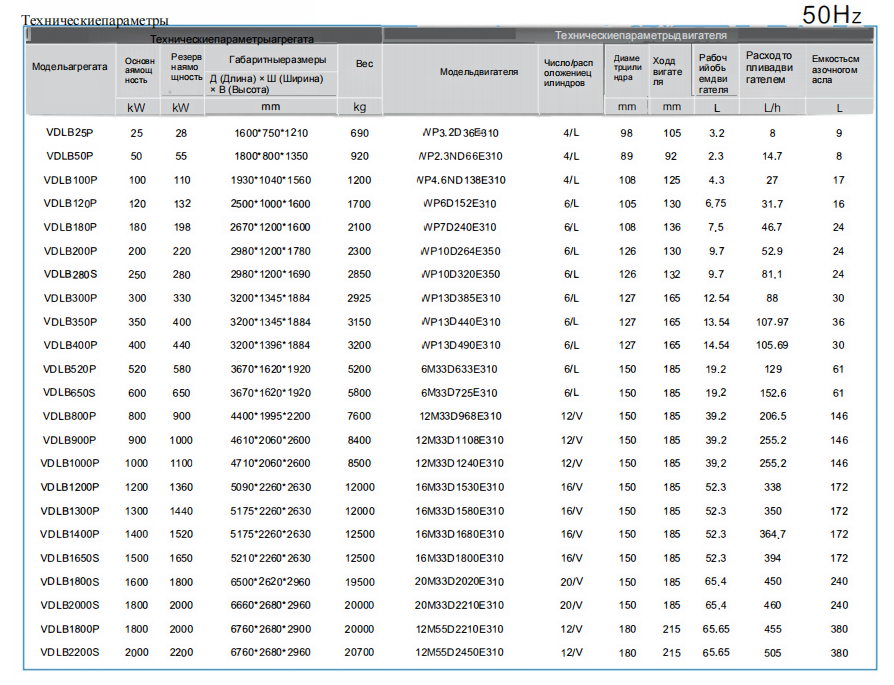Select model cell 'VDLB650S'
The height and width of the screenshot is (685, 894).
[69, 393]
